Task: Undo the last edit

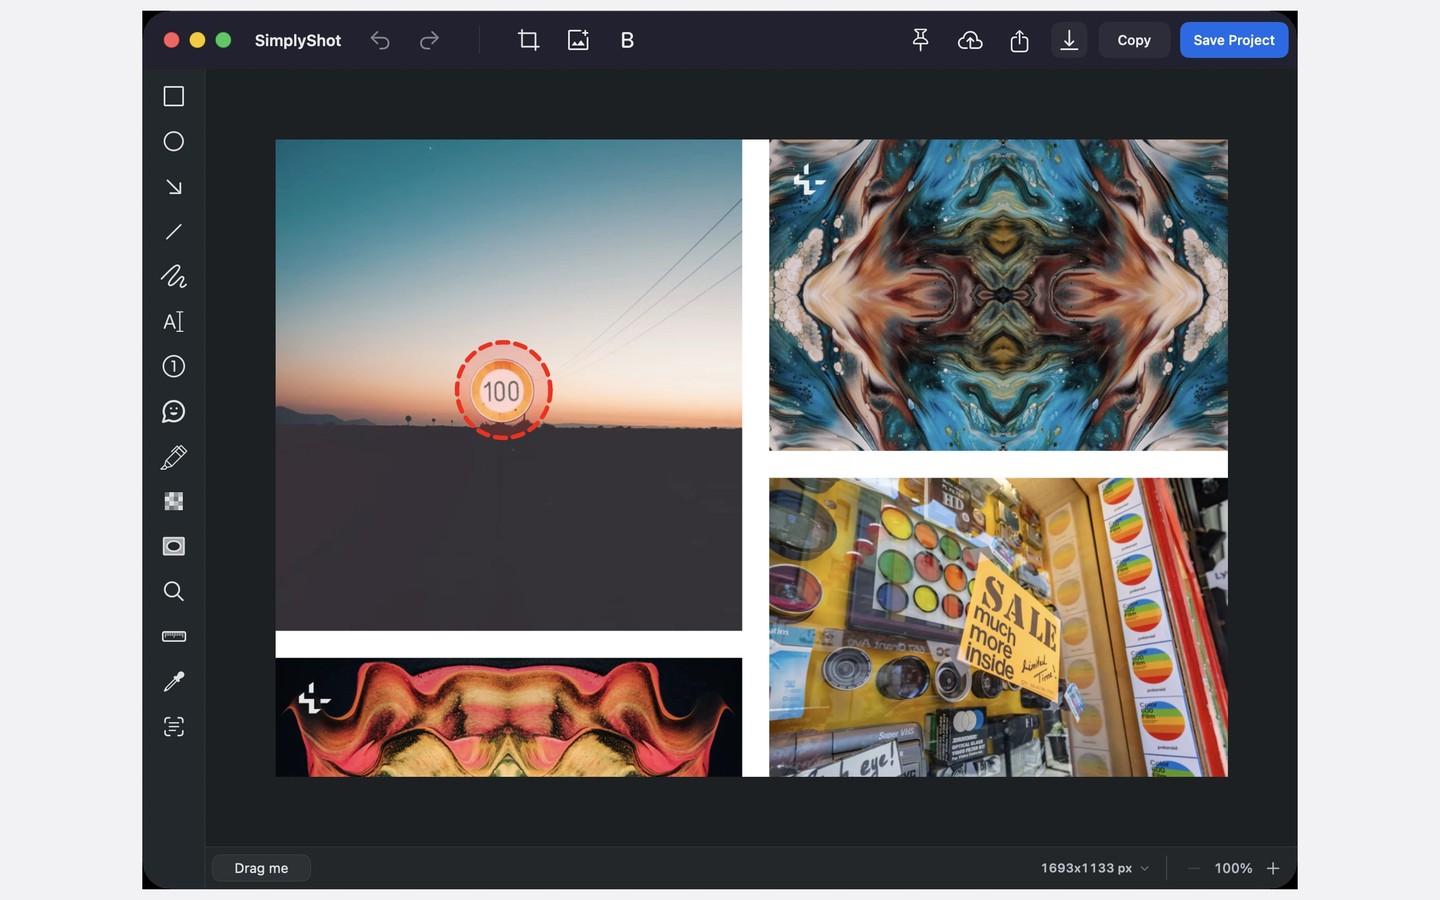Action: (380, 40)
